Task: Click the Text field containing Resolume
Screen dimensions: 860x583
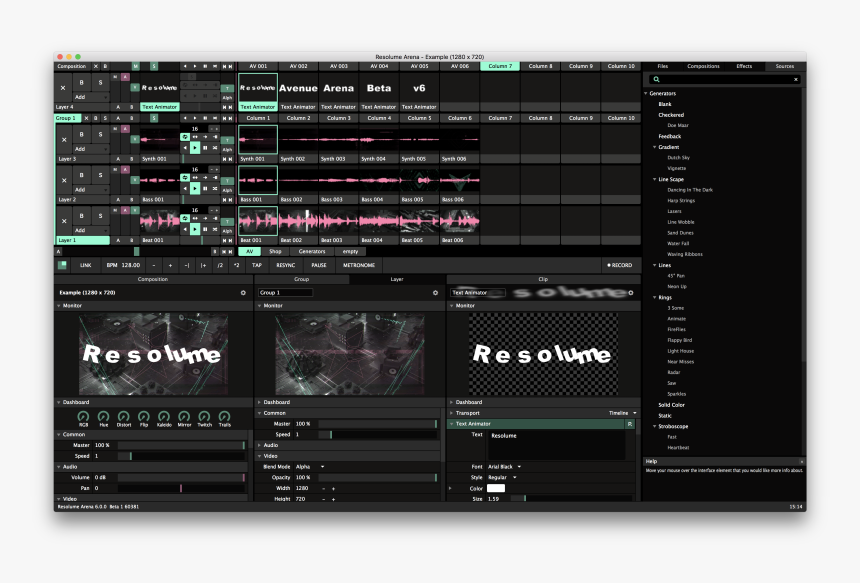Action: 556,445
